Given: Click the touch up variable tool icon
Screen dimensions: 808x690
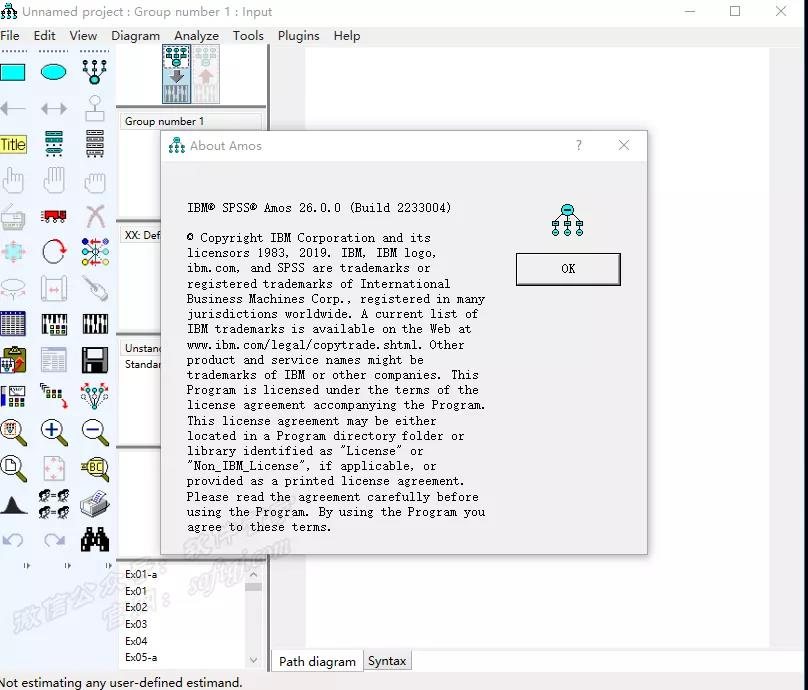Looking at the screenshot, I should pos(95,288).
